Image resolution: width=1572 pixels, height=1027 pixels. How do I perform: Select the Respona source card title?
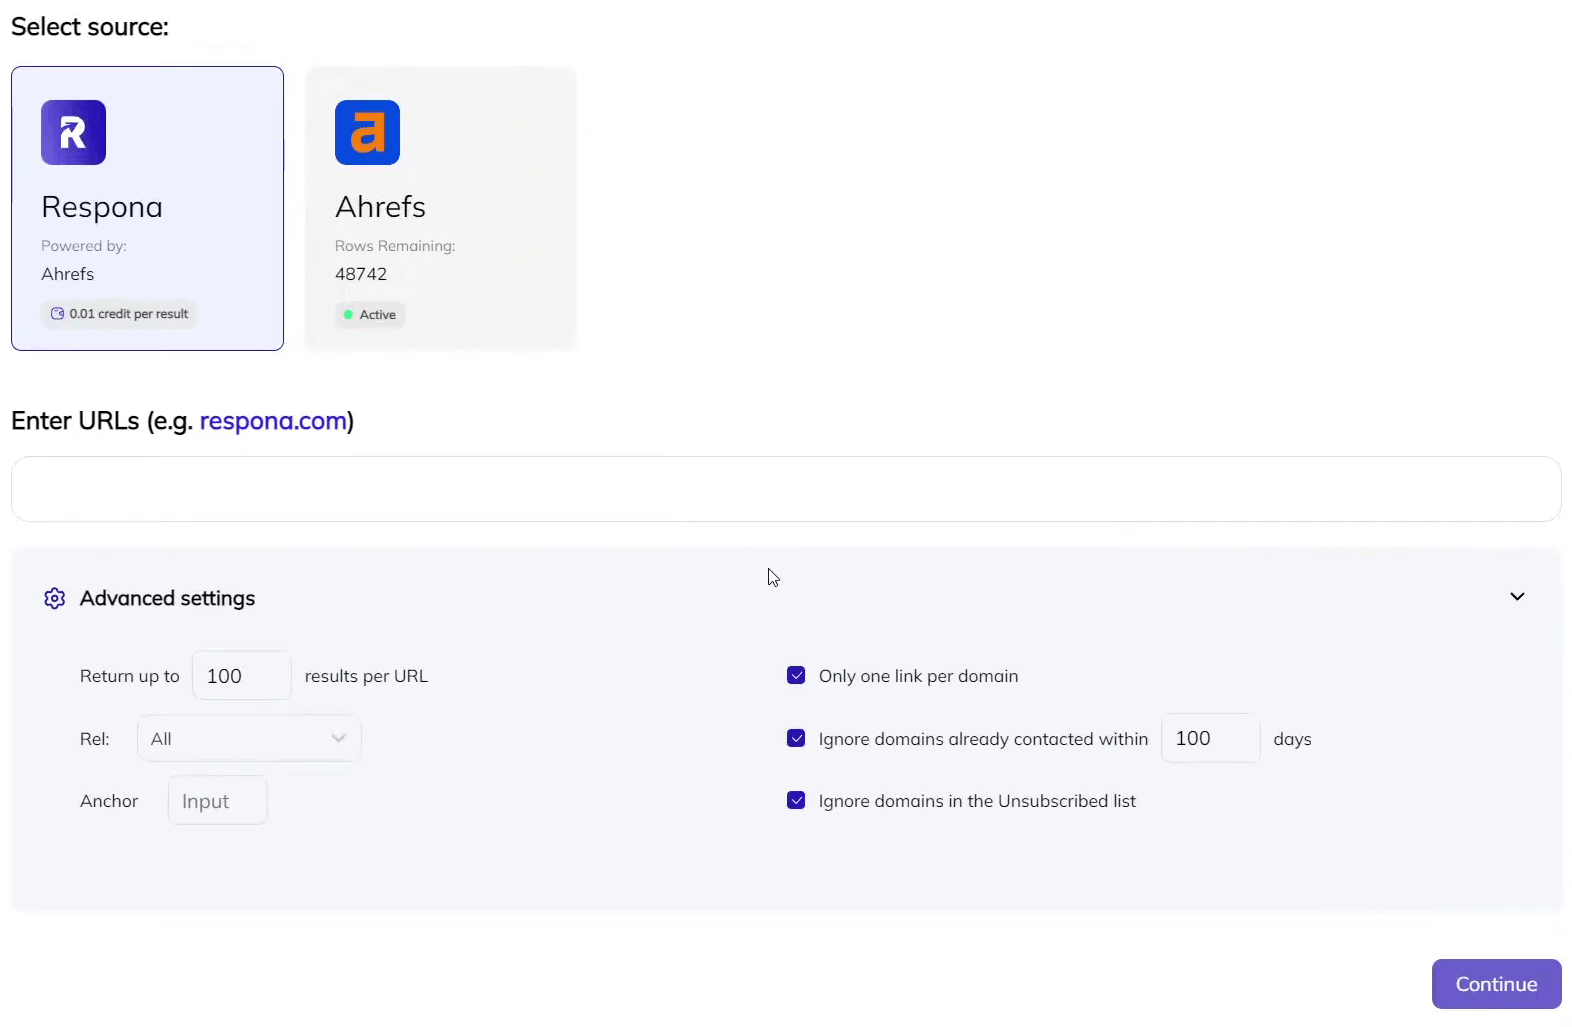[x=102, y=207]
